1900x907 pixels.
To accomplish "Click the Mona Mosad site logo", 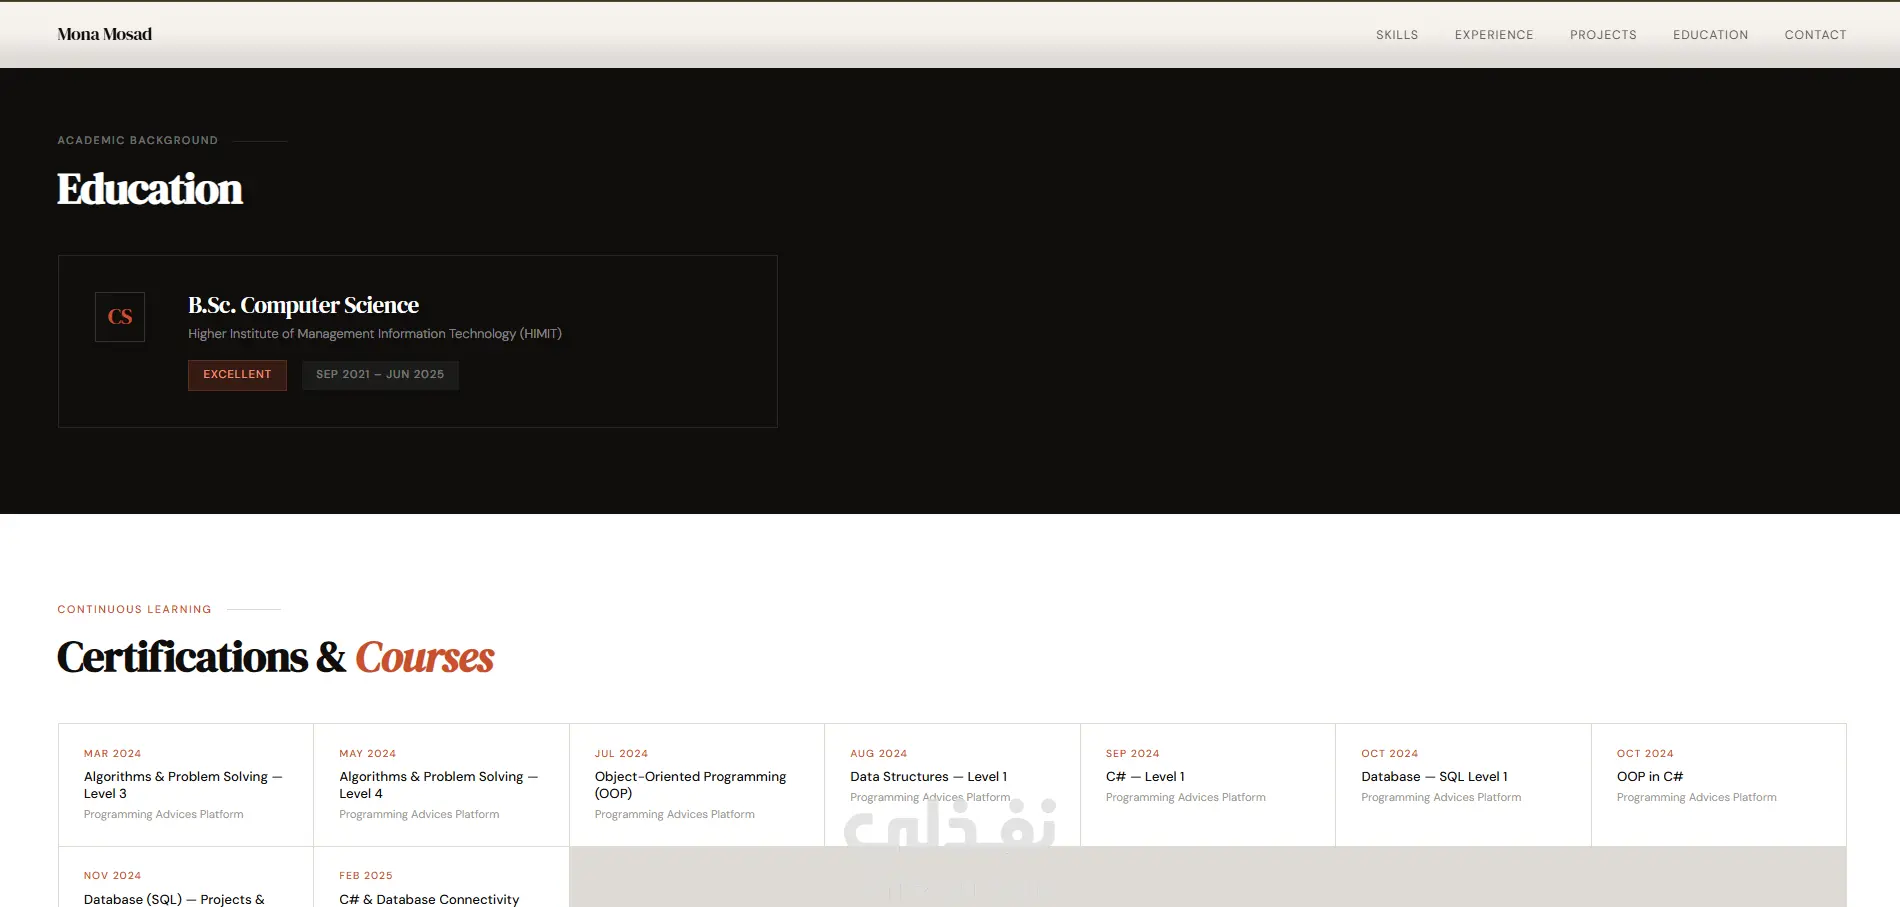I will click(x=105, y=34).
